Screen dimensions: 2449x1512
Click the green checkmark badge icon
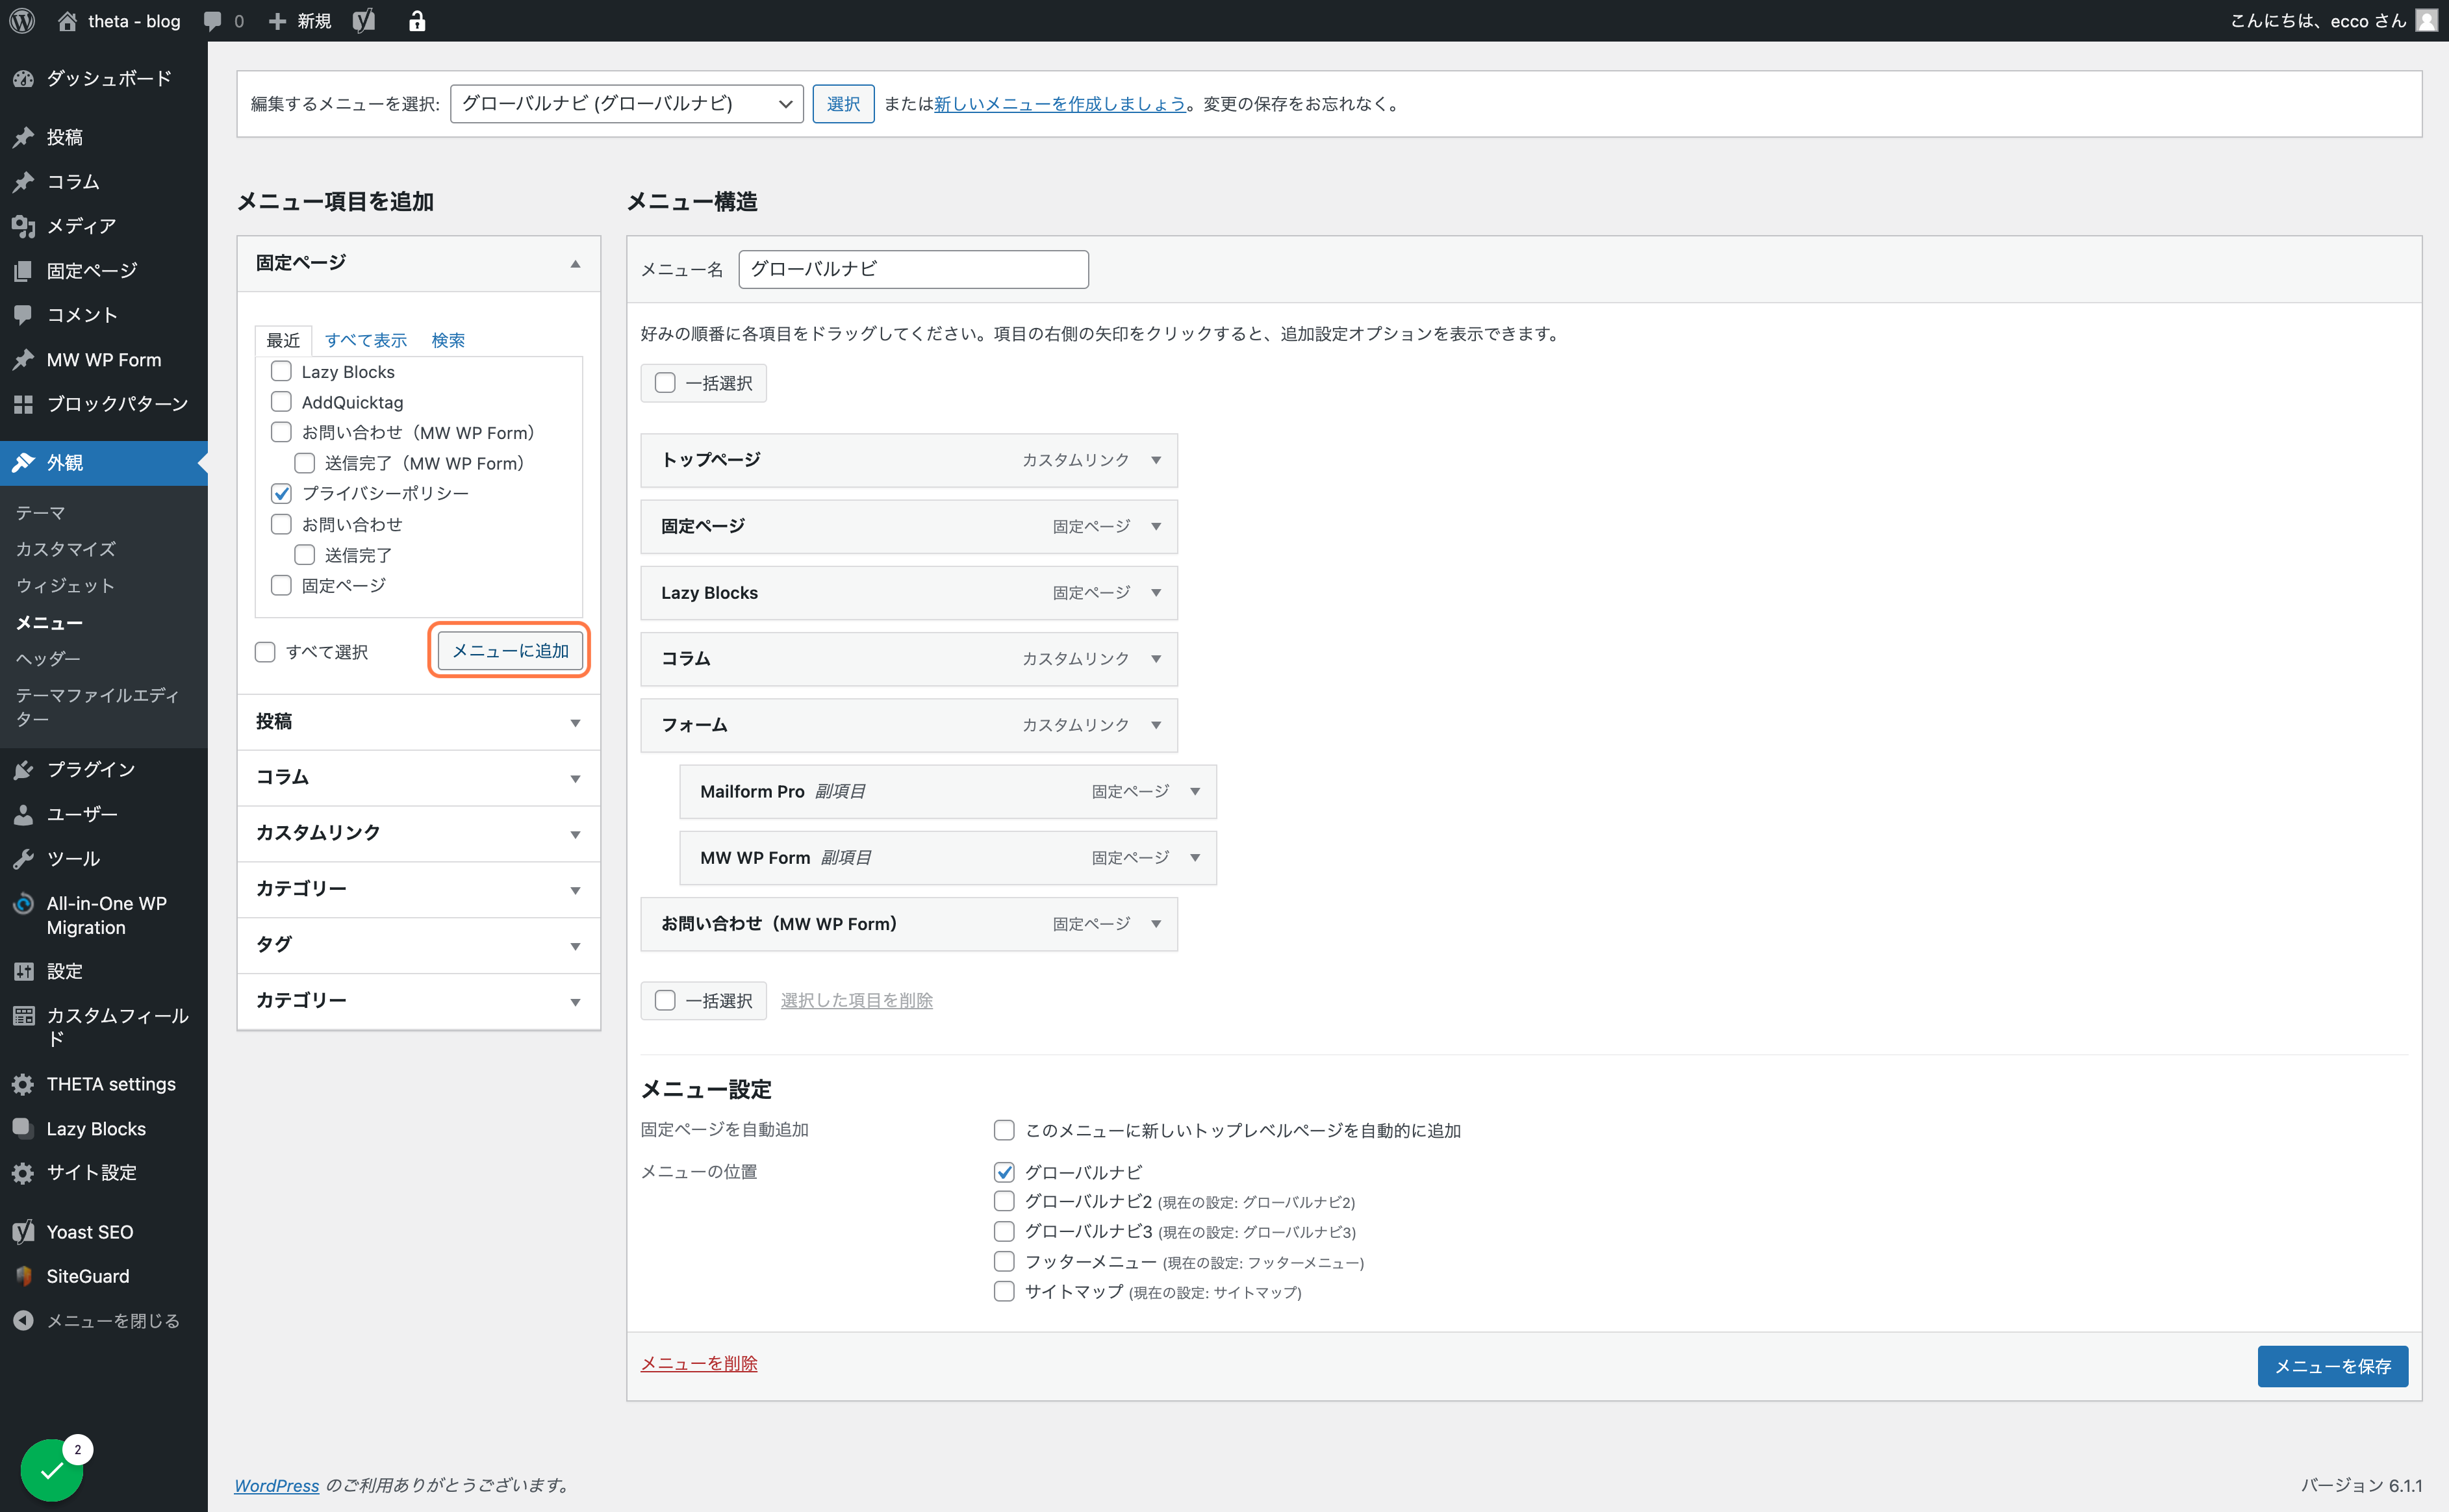(52, 1470)
